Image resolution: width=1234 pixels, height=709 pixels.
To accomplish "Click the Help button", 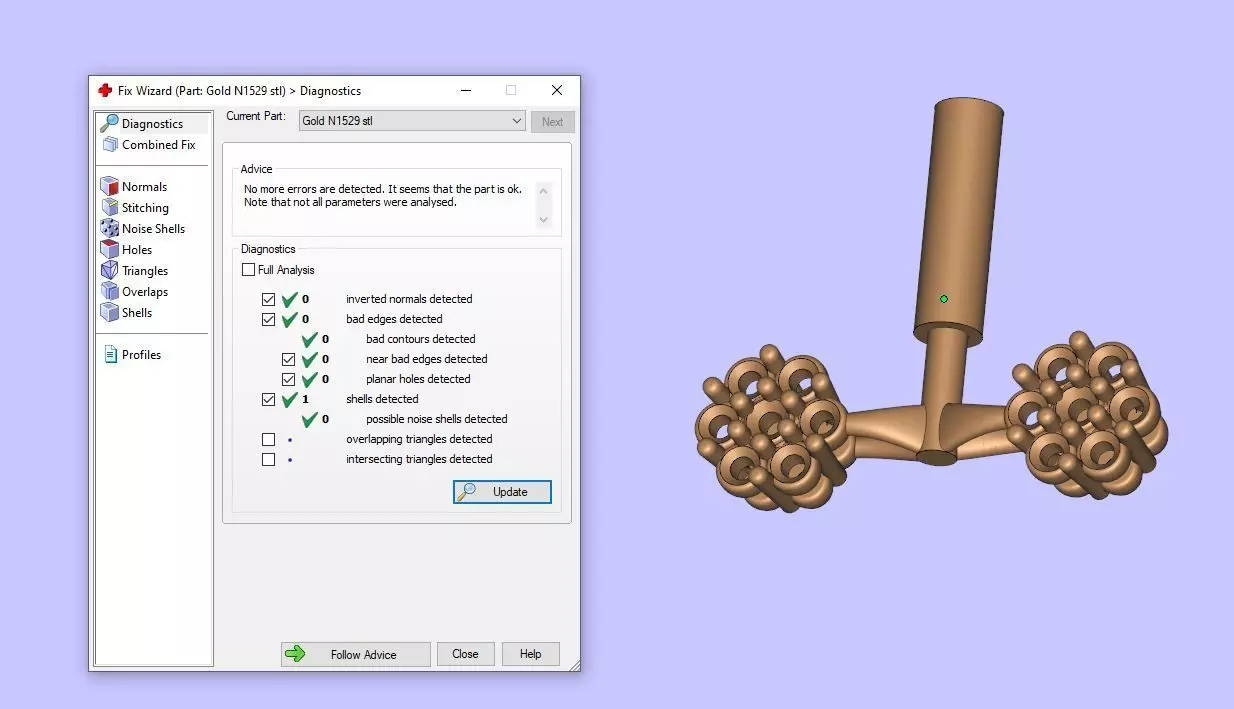I will pyautogui.click(x=530, y=654).
